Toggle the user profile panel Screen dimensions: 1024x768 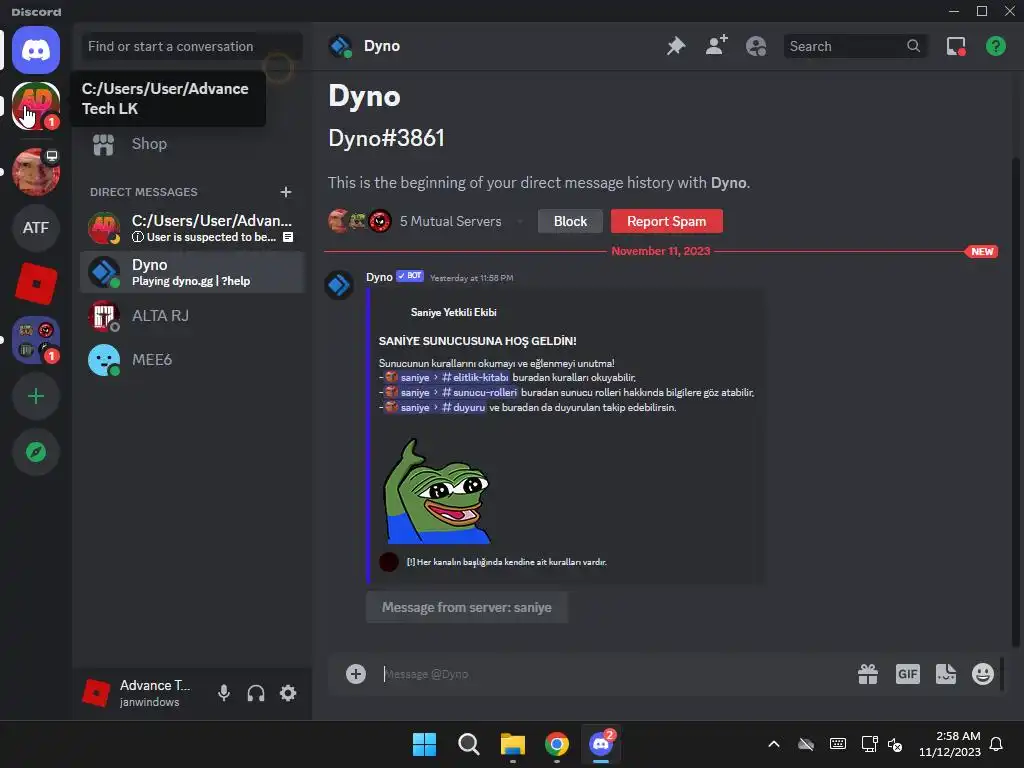756,46
